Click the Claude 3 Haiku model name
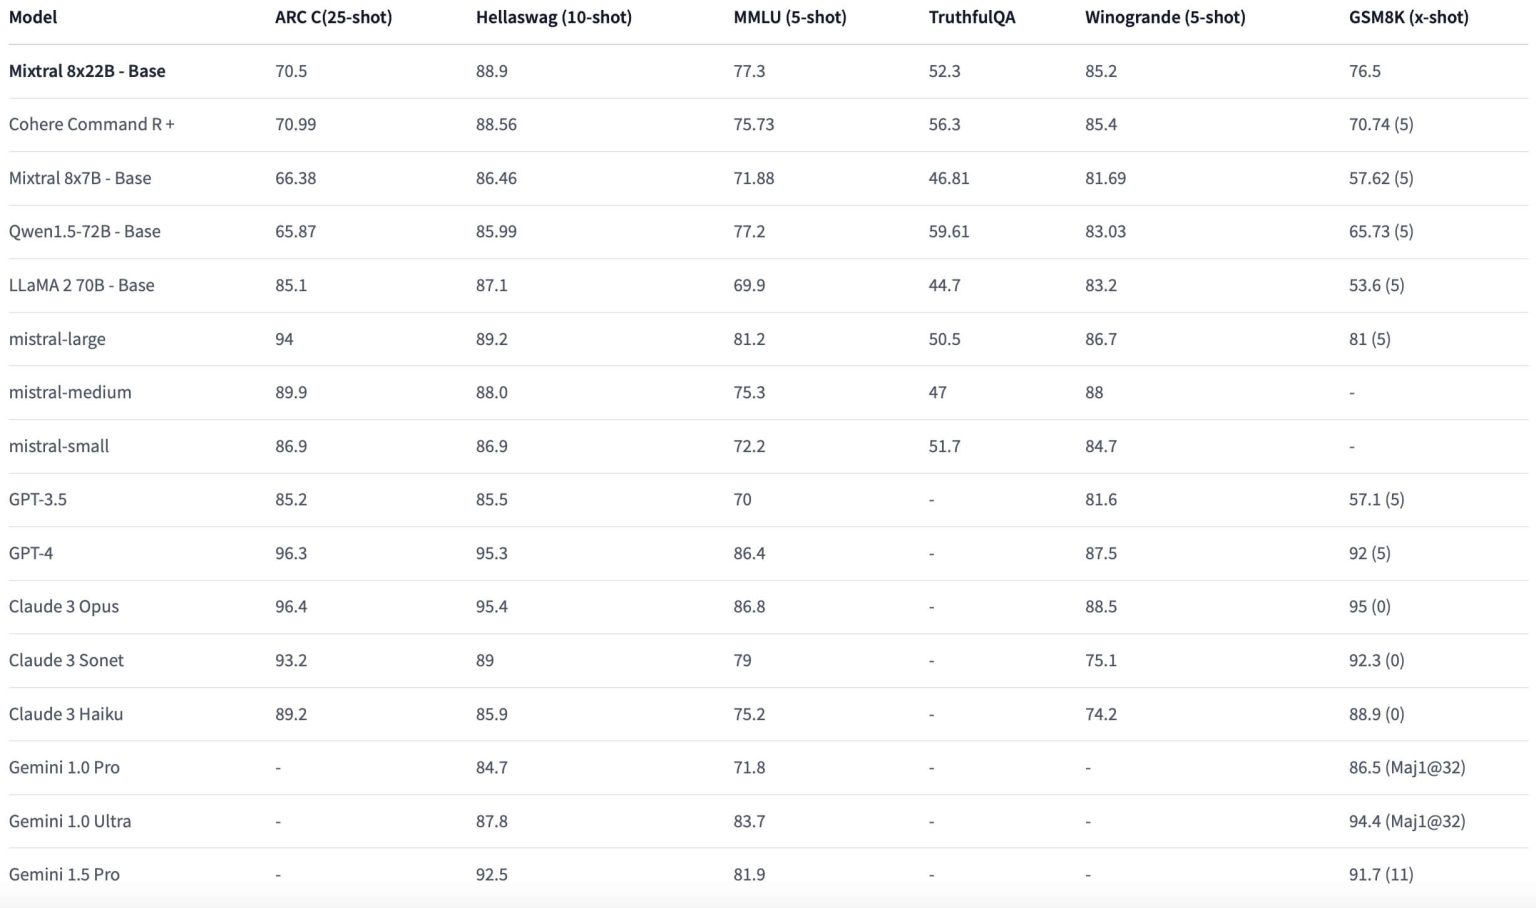This screenshot has height=908, width=1536. pyautogui.click(x=65, y=714)
